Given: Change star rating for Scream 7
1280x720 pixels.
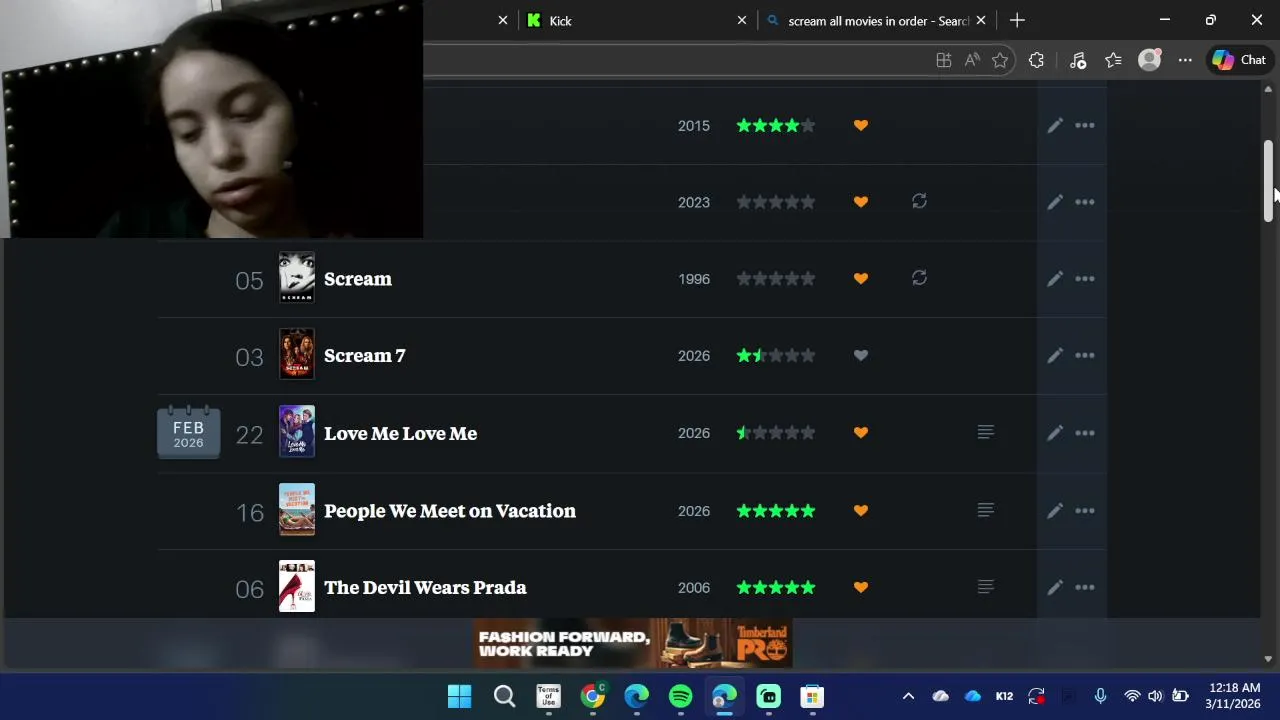Looking at the screenshot, I should (776, 355).
